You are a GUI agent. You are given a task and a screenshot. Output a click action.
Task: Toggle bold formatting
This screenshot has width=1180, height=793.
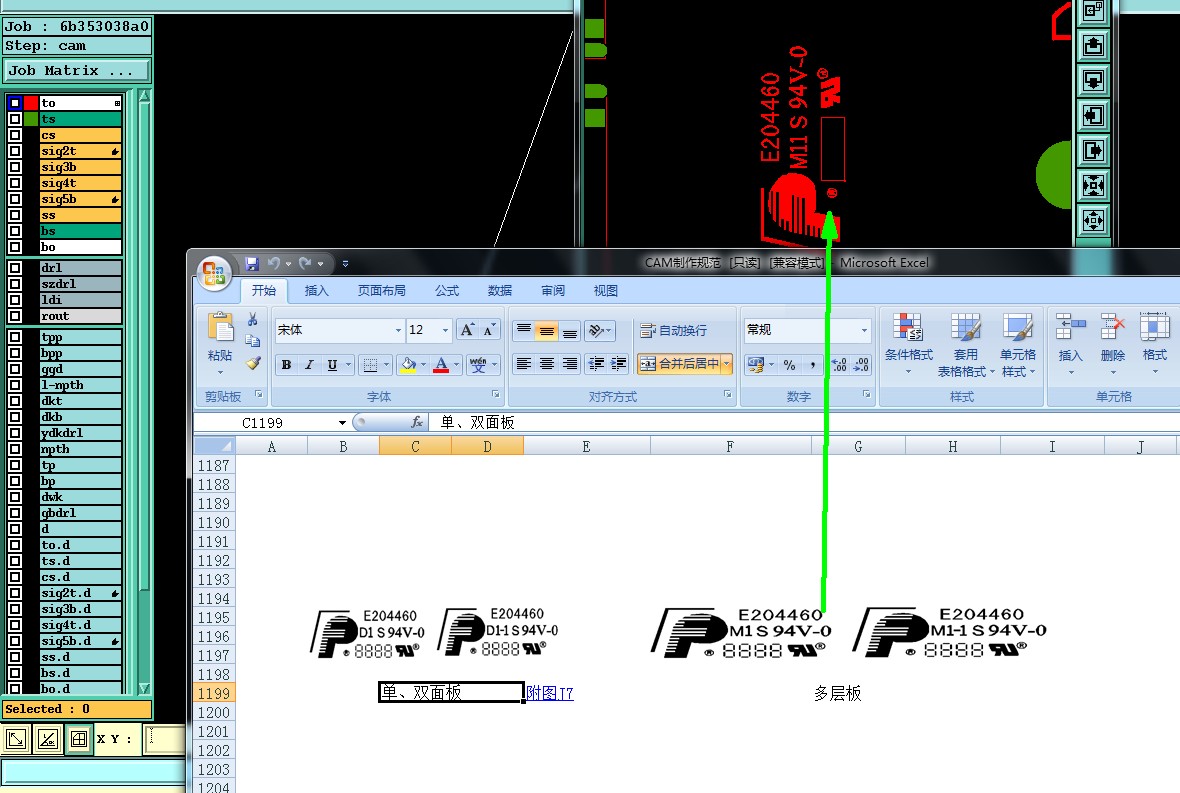coord(287,365)
